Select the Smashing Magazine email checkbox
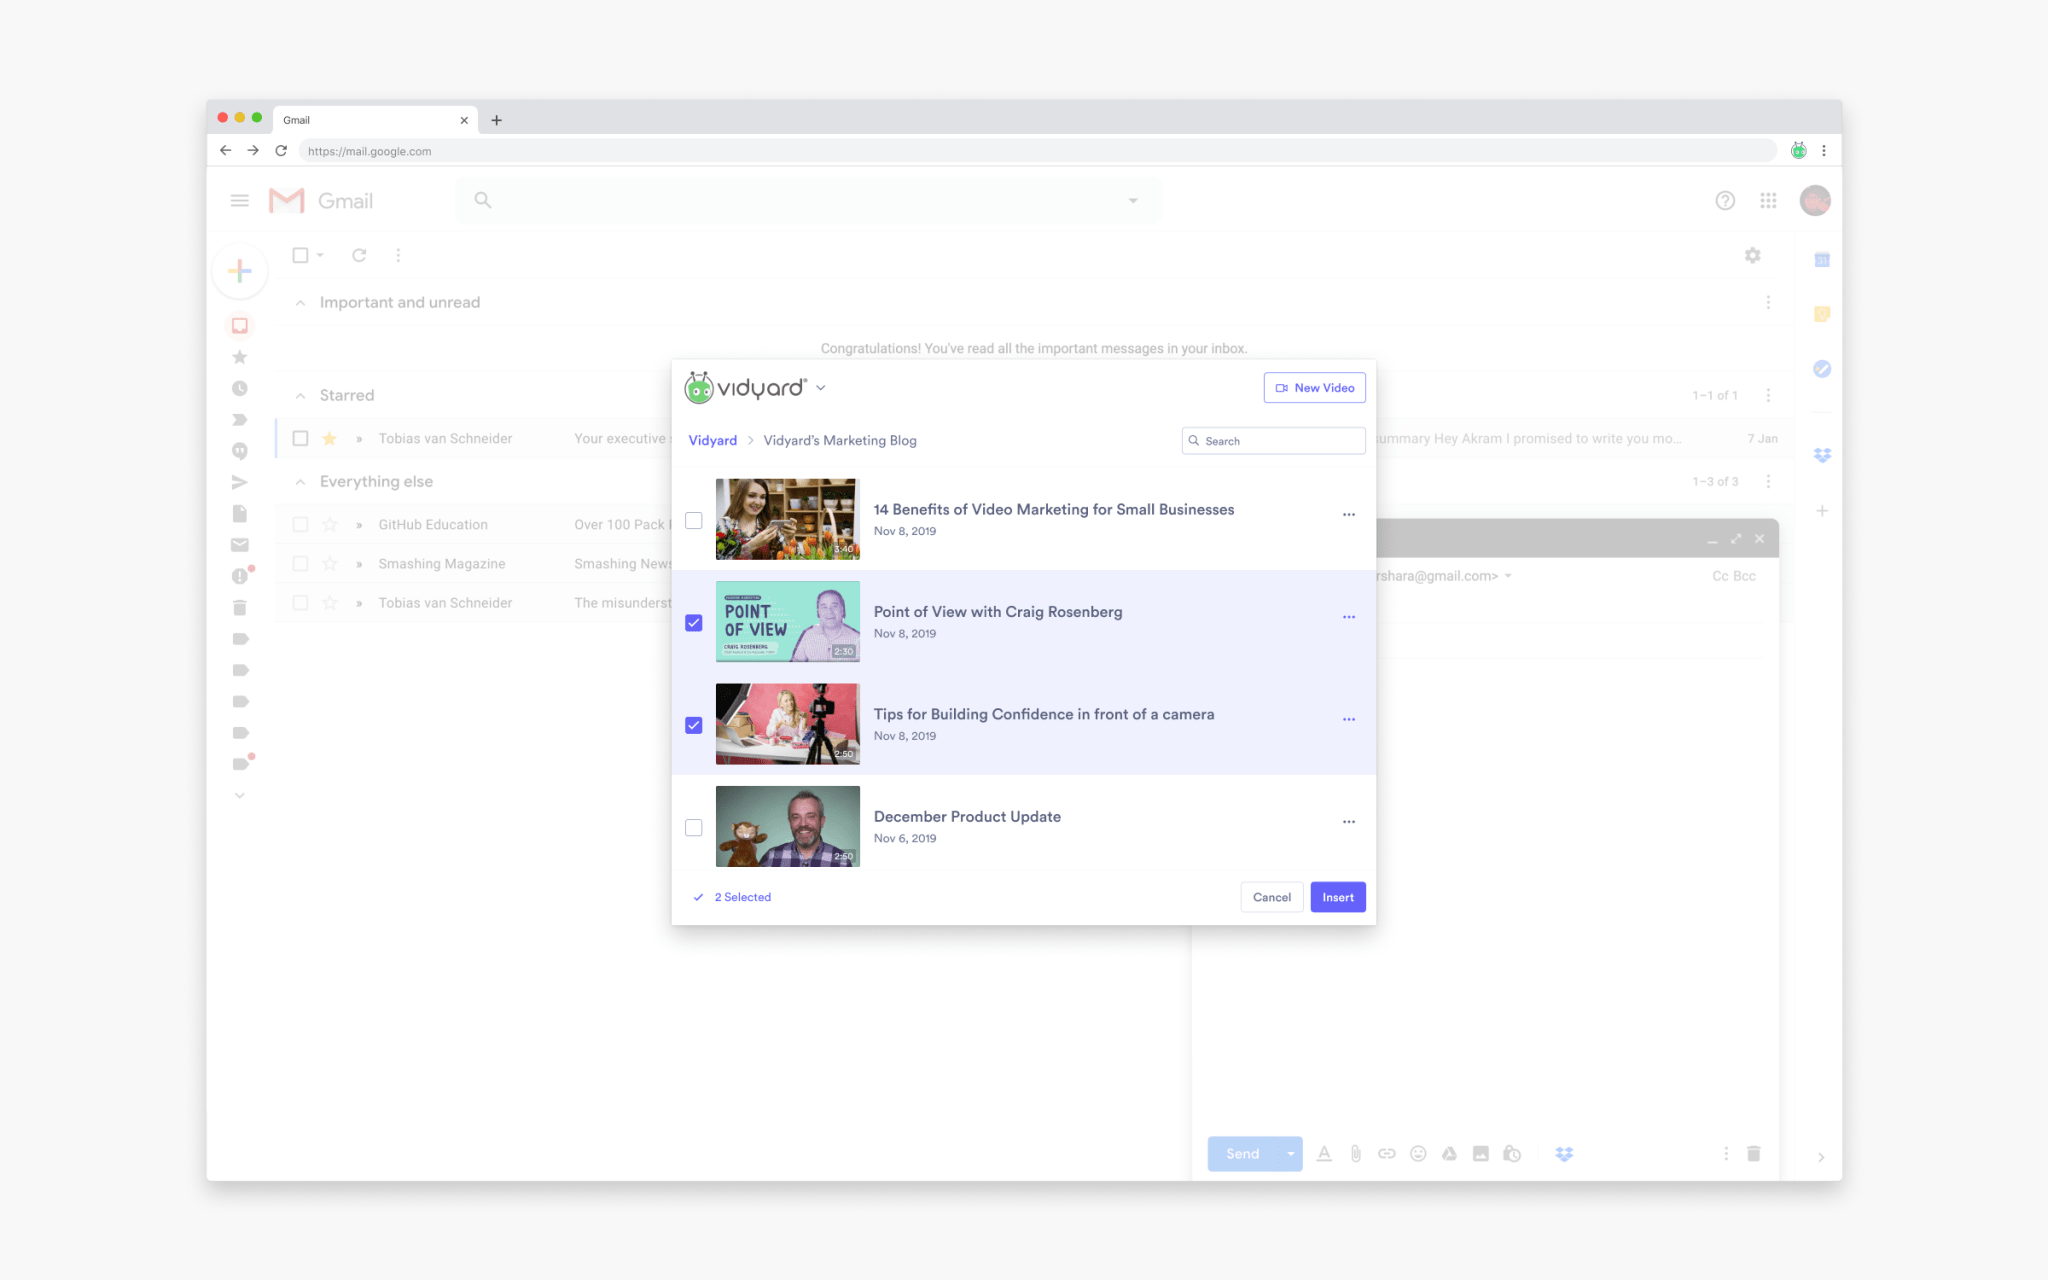Screen dimensions: 2048x1280 point(300,564)
